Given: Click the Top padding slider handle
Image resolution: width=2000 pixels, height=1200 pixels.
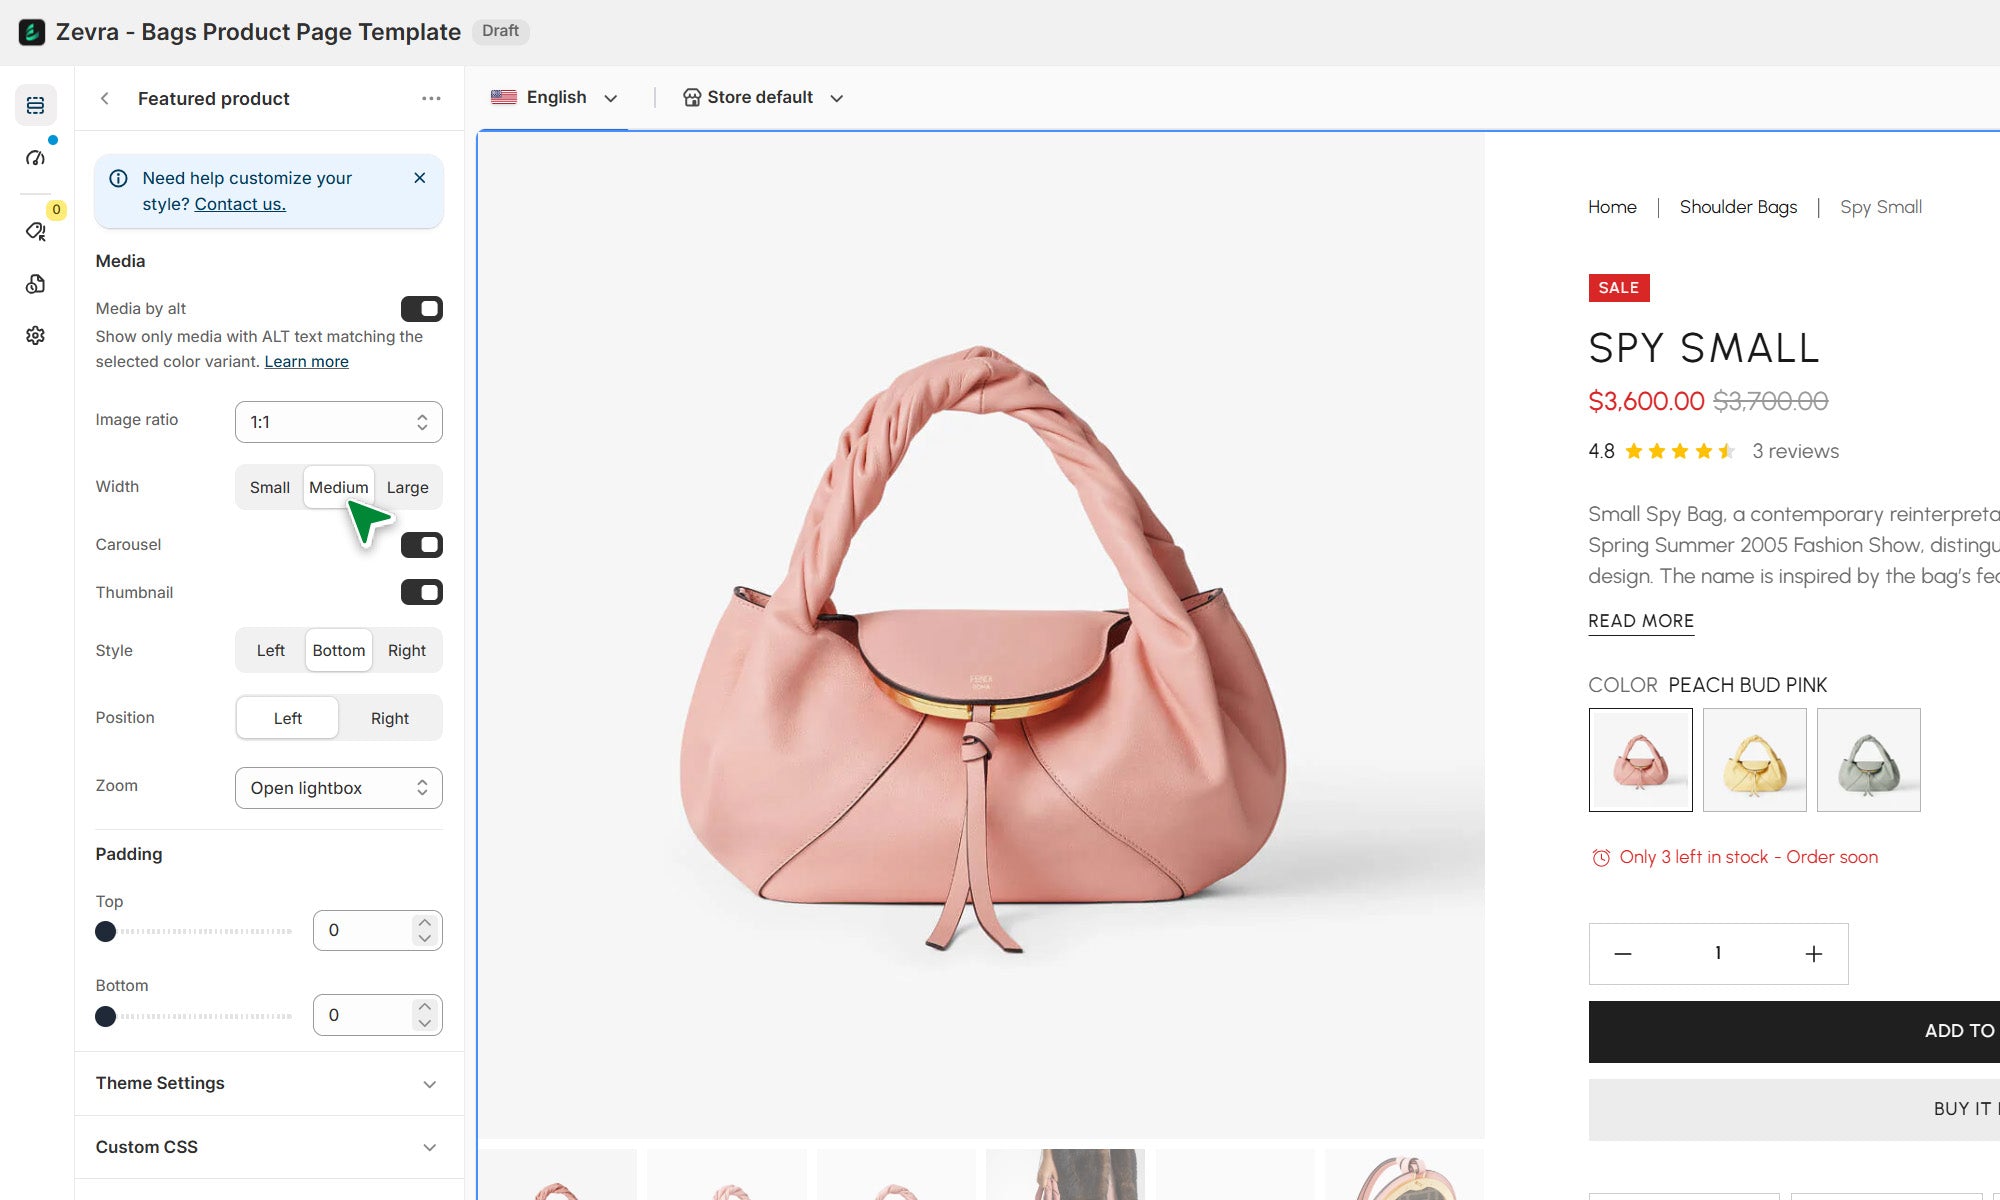Looking at the screenshot, I should (105, 932).
